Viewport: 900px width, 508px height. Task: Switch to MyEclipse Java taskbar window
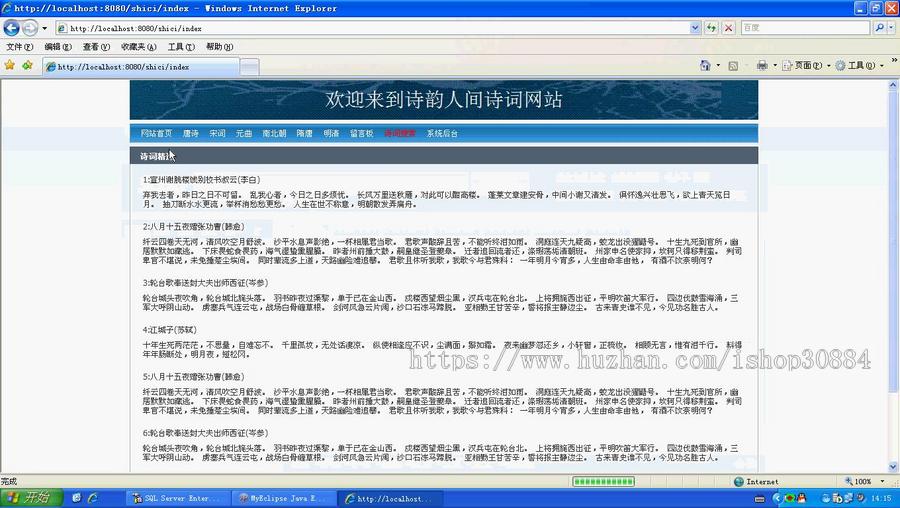(284, 498)
